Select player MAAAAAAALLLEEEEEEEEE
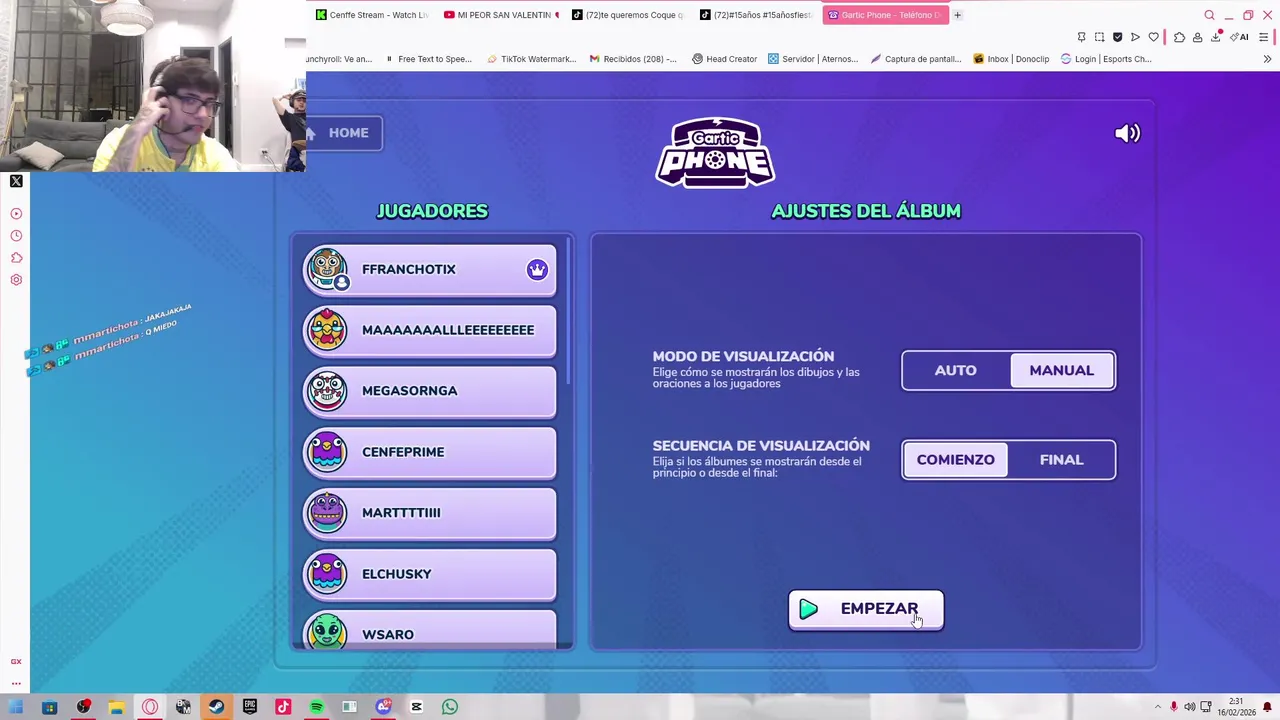 point(430,331)
